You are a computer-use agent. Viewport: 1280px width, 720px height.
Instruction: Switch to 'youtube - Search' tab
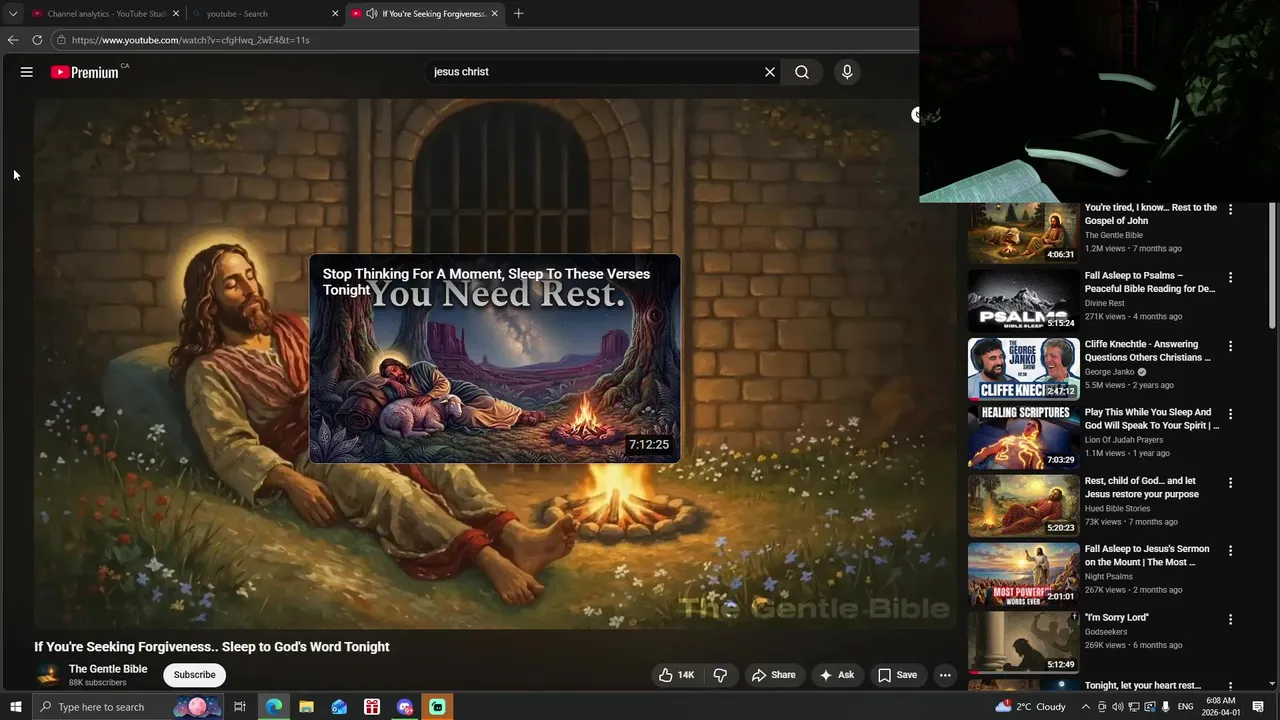tap(265, 14)
